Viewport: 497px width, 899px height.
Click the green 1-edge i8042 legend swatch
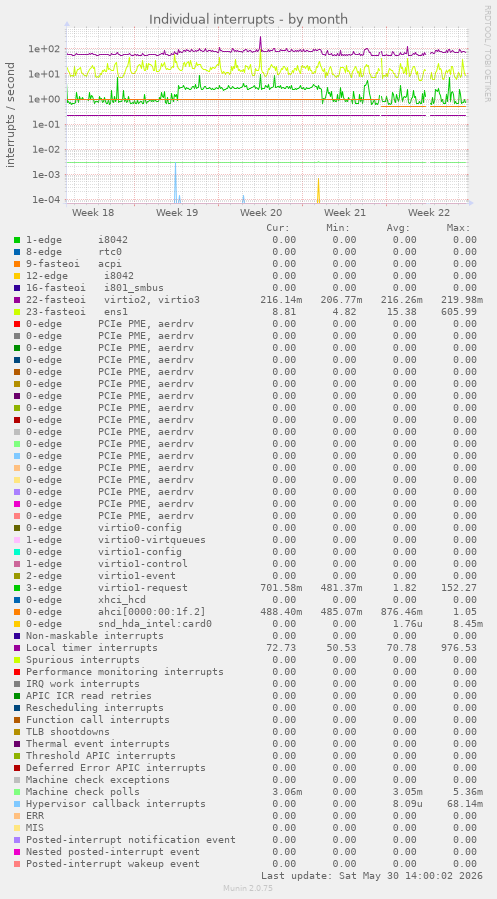[17, 240]
